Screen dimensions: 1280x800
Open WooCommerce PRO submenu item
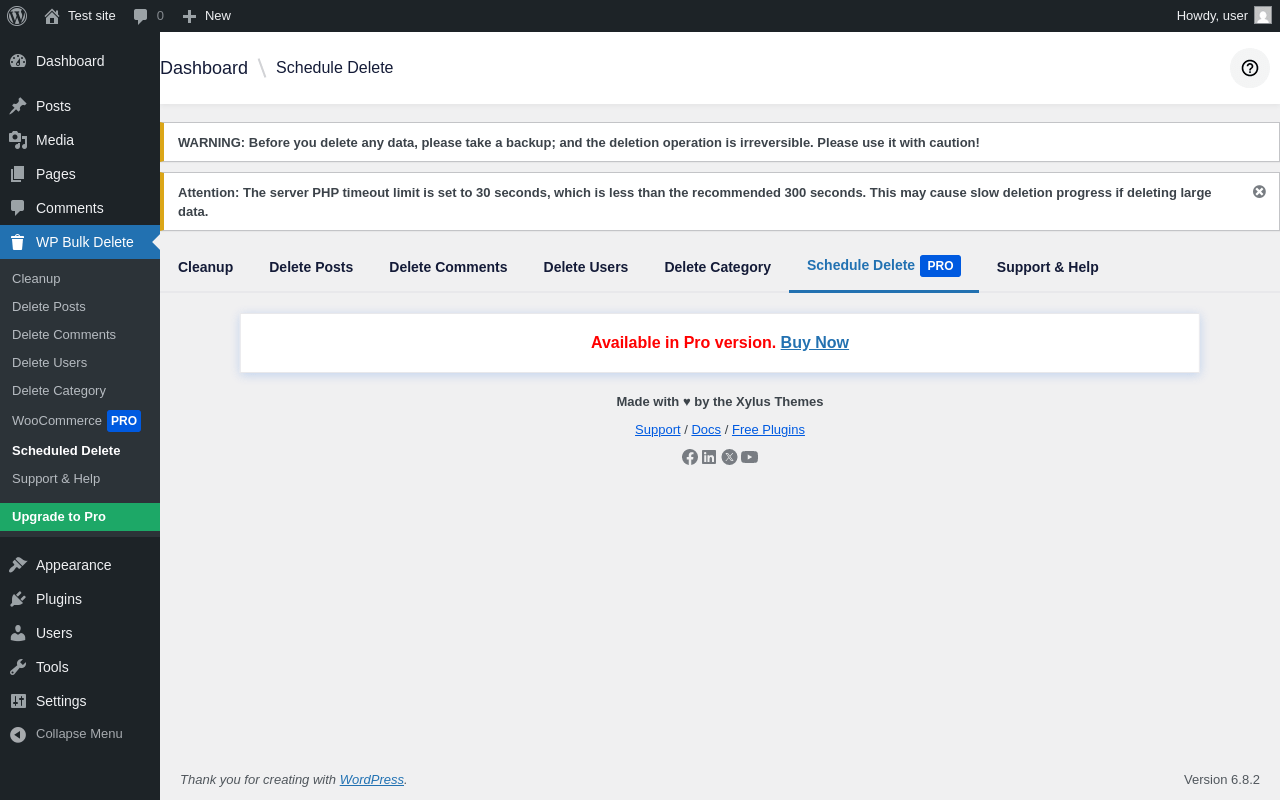click(x=80, y=421)
